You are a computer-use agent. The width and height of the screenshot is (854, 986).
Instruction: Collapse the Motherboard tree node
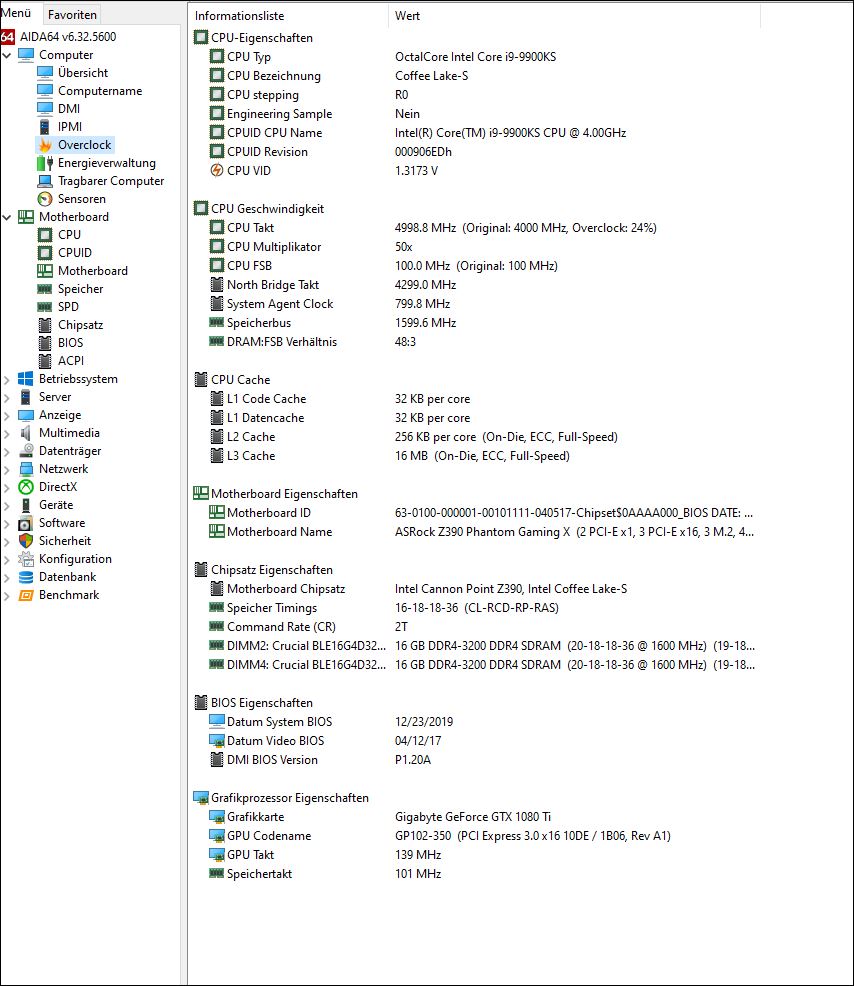click(7, 218)
